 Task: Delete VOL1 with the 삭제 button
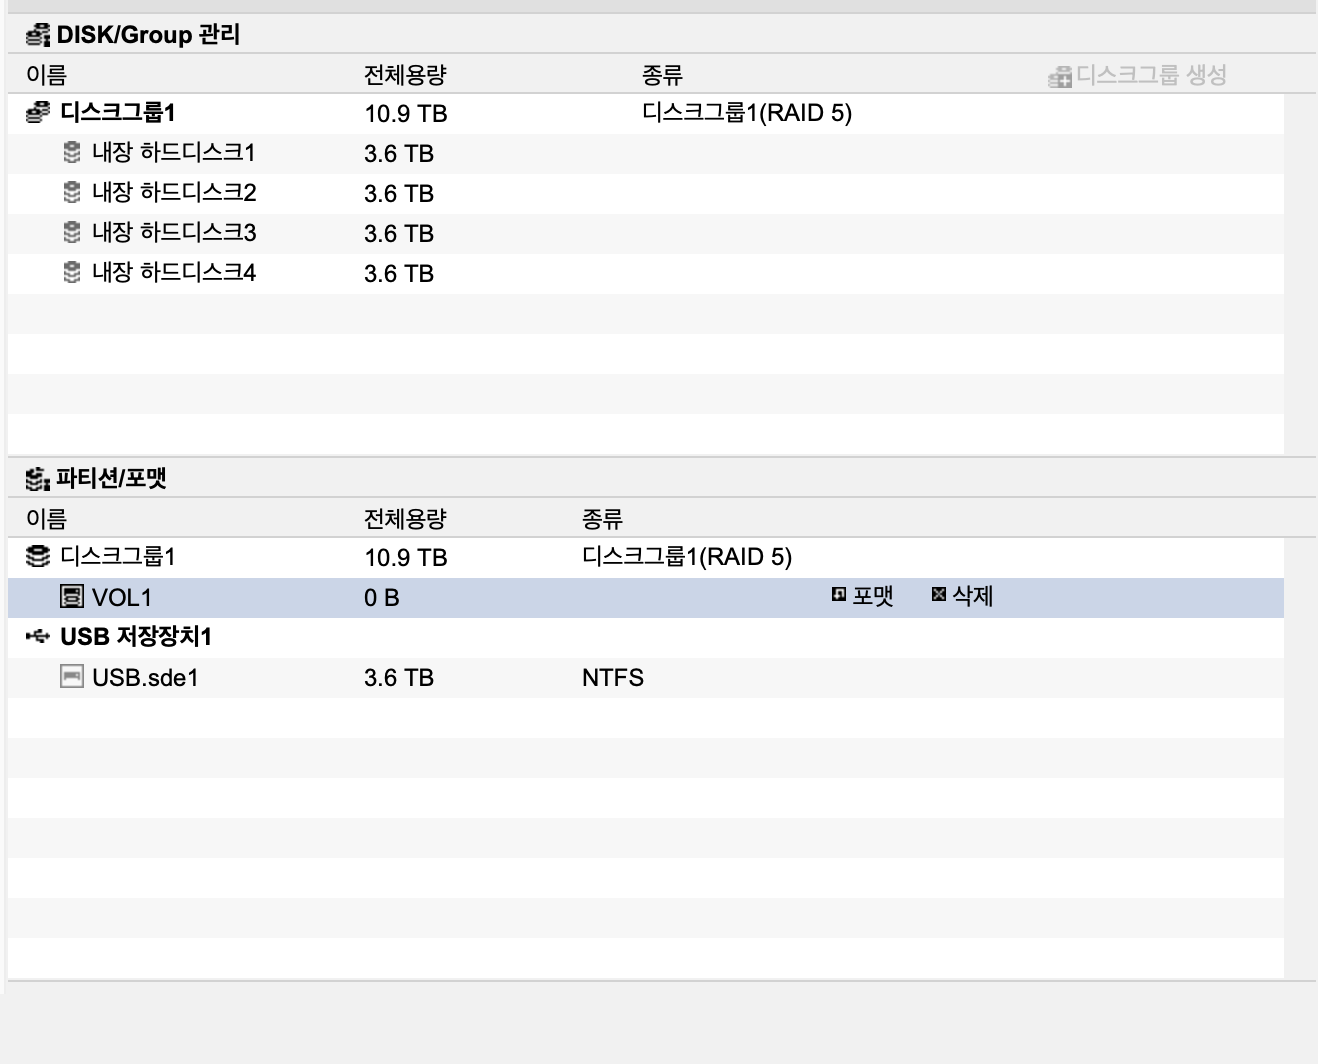(962, 596)
